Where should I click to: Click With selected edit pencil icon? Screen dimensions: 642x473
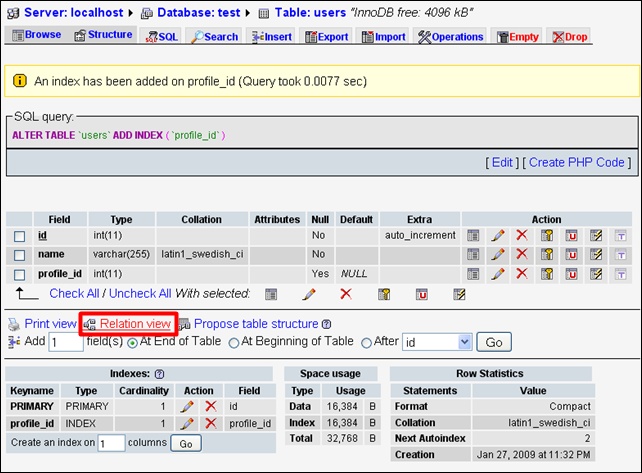(309, 294)
